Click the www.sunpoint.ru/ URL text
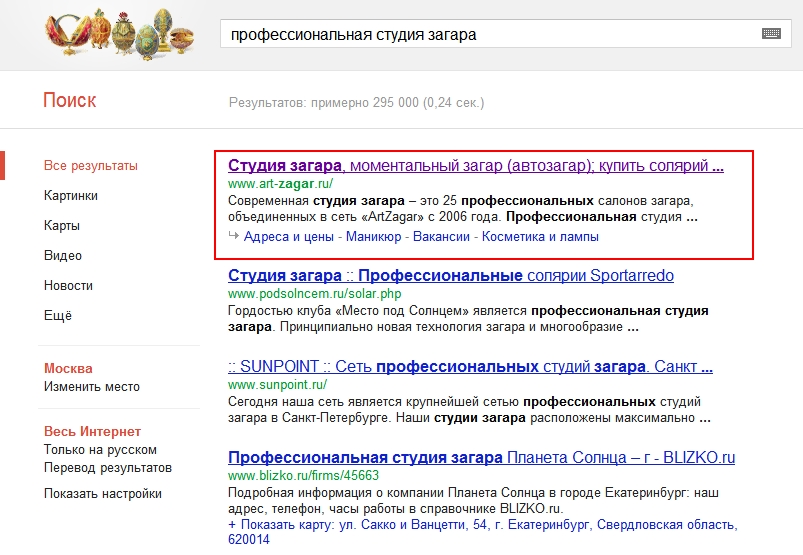Screen dimensions: 803x555 [278, 385]
